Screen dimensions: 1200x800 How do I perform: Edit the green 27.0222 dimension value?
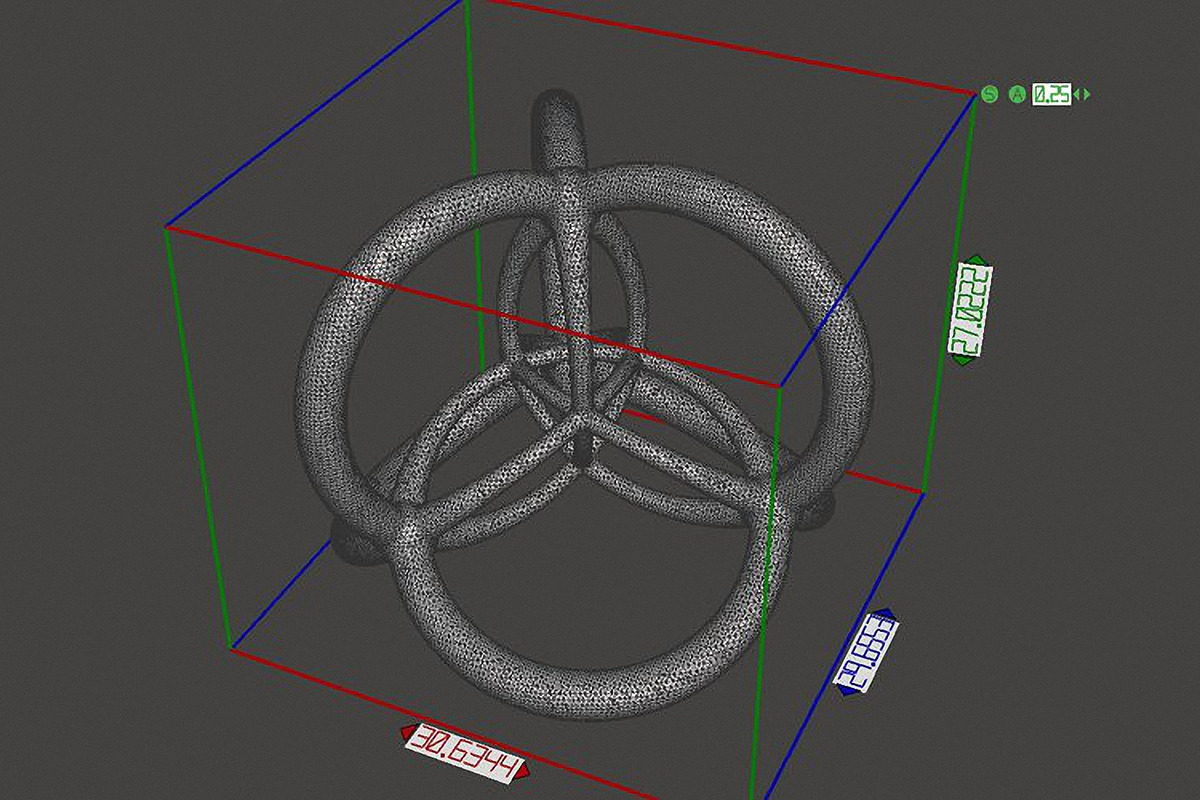click(970, 310)
